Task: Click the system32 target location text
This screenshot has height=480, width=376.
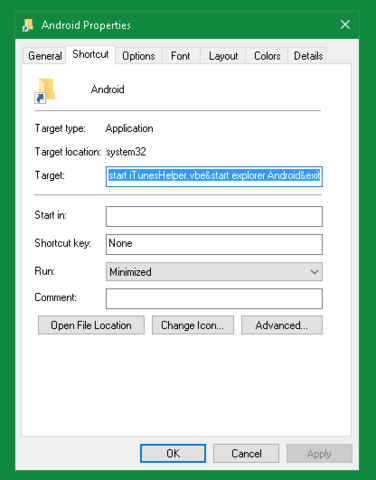Action: (126, 152)
